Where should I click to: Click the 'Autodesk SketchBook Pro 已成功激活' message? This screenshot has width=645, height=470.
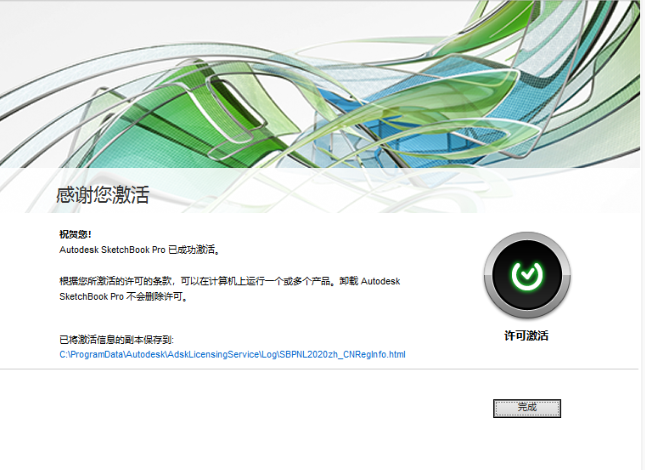(x=139, y=250)
